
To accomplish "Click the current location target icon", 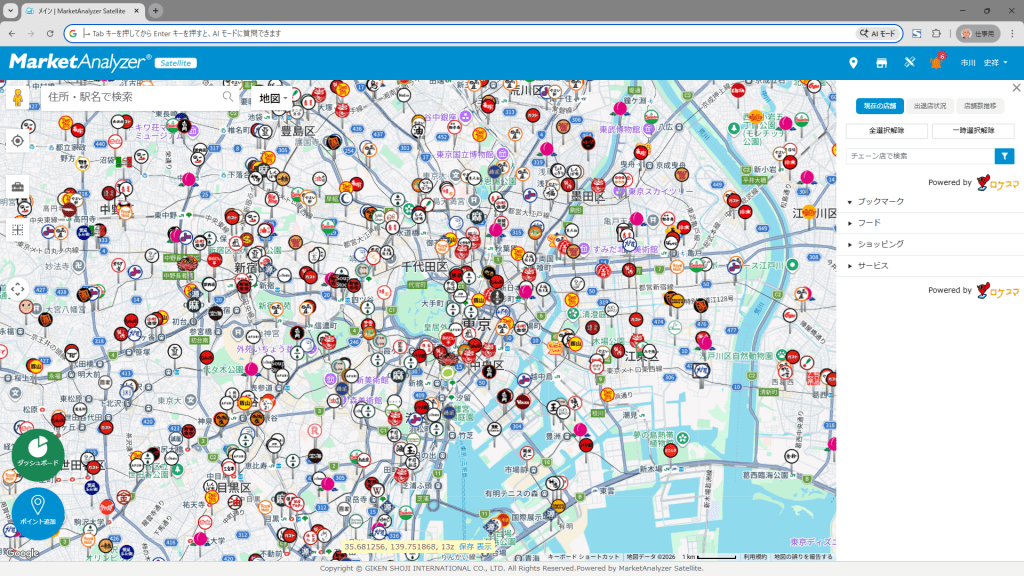I will pos(18,141).
